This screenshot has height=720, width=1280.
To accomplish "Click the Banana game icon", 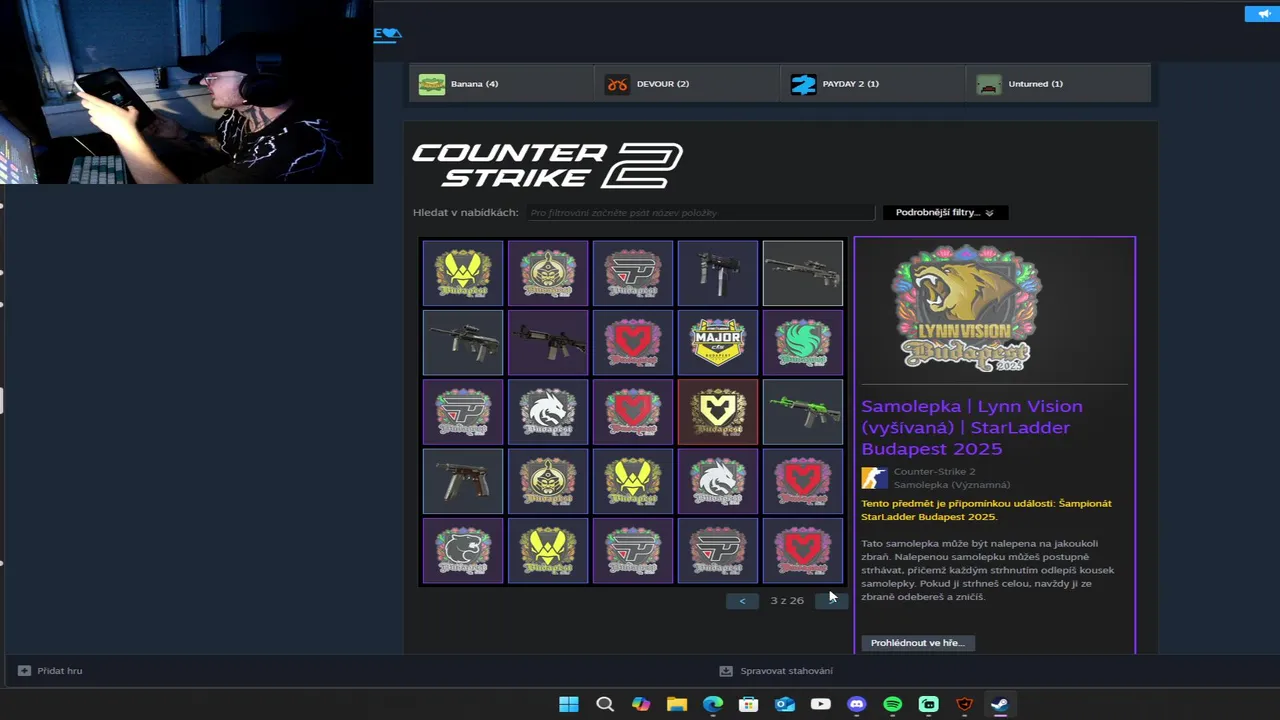I will click(432, 84).
